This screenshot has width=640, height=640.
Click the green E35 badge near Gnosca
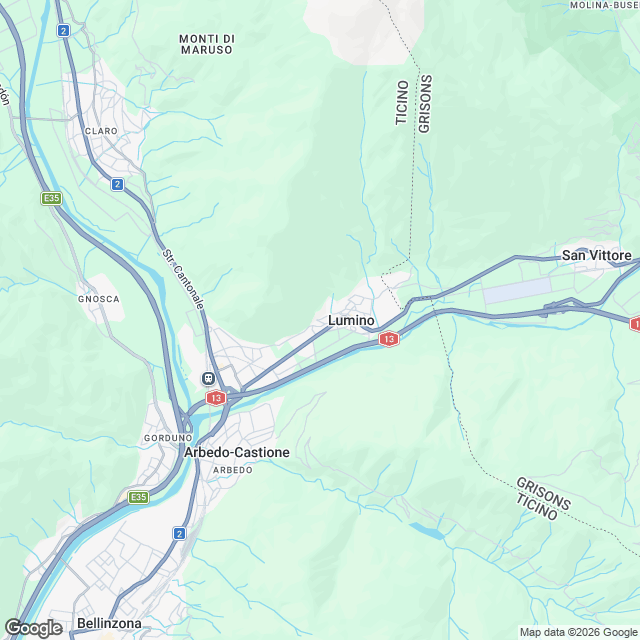(51, 199)
